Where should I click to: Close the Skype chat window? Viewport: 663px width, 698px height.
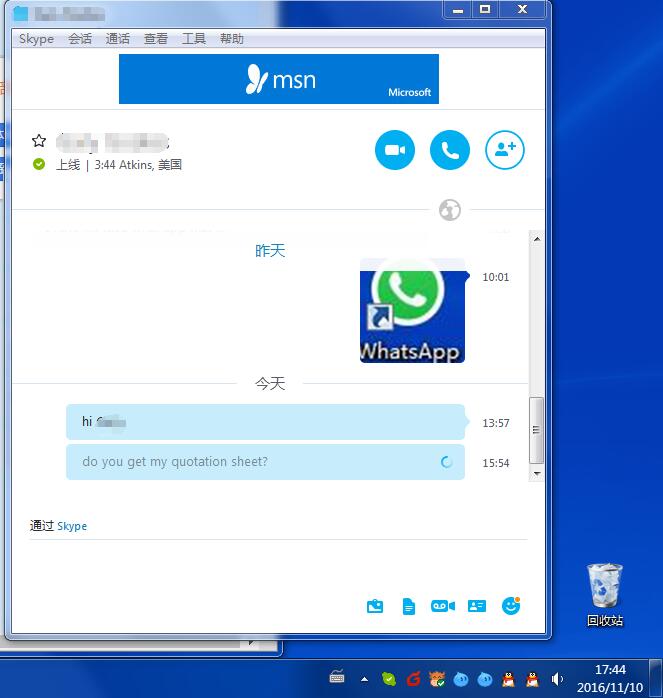click(522, 9)
